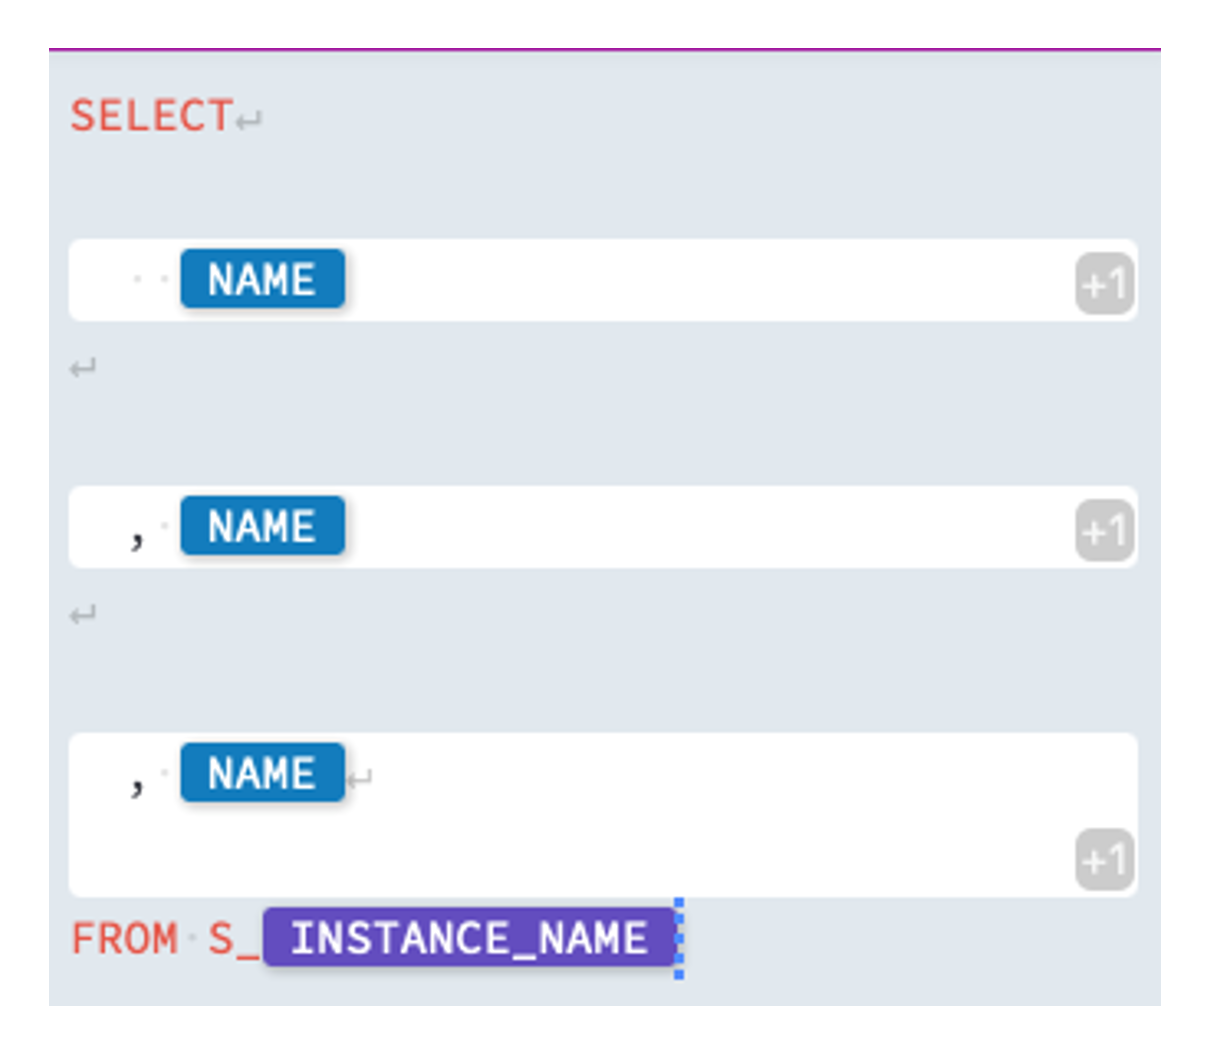This screenshot has height=1055, width=1212.
Task: Click the line-break symbol after the bottom NAME pill
Action: coord(360,777)
